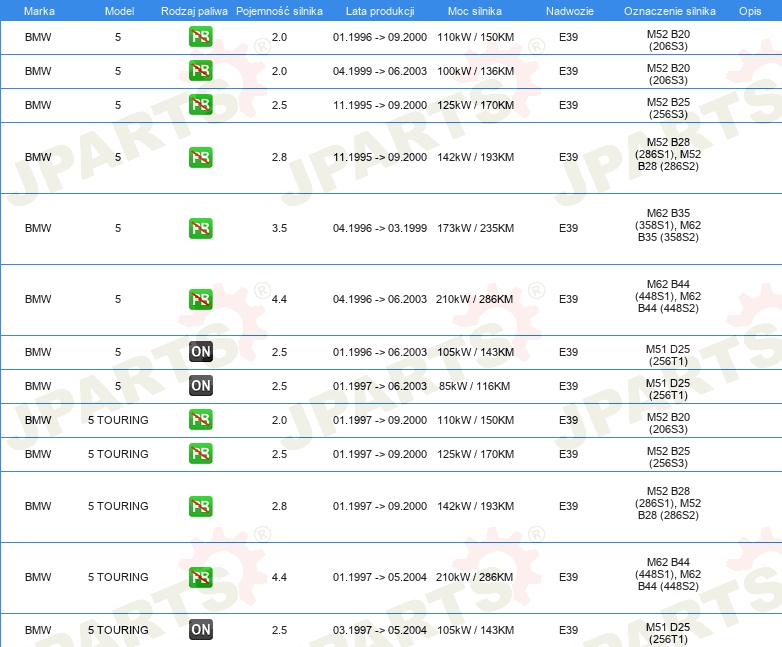Viewport: 782px width, 647px height.
Task: Click ON diesel icon in BMW 5 105kW / 143KM row
Action: (x=200, y=352)
